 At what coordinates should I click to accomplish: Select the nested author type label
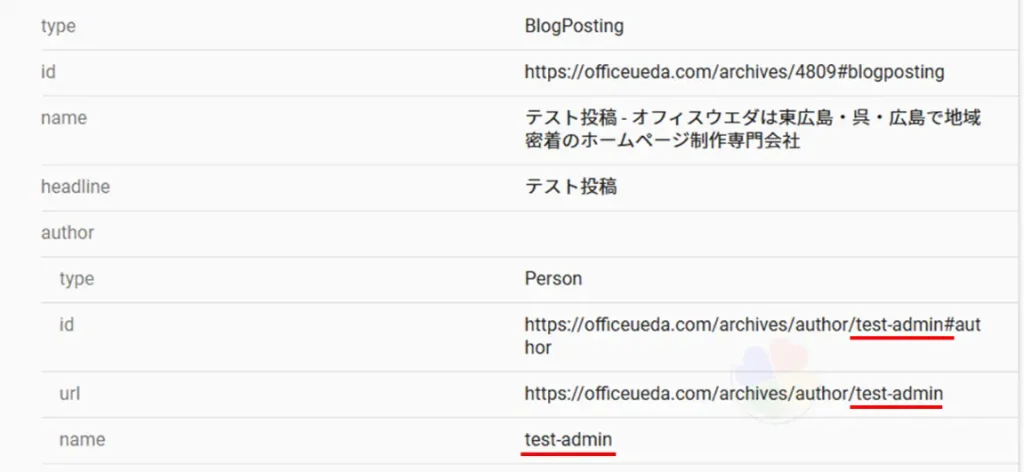tap(76, 279)
